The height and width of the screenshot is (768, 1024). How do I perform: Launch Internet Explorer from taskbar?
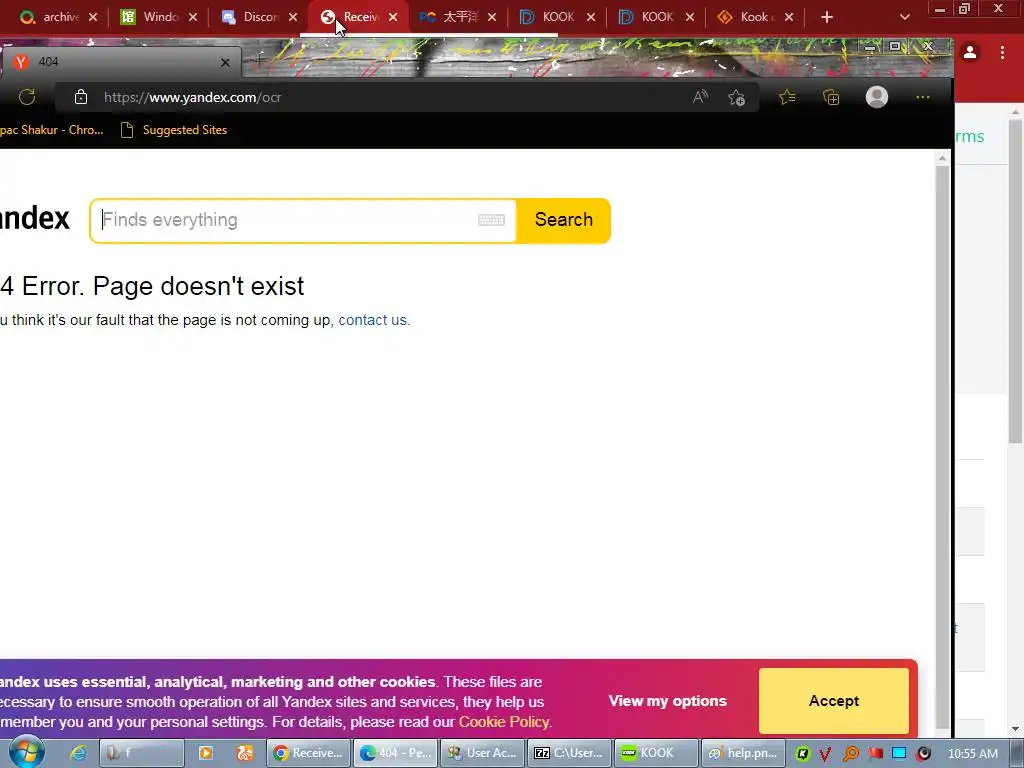tap(78, 753)
